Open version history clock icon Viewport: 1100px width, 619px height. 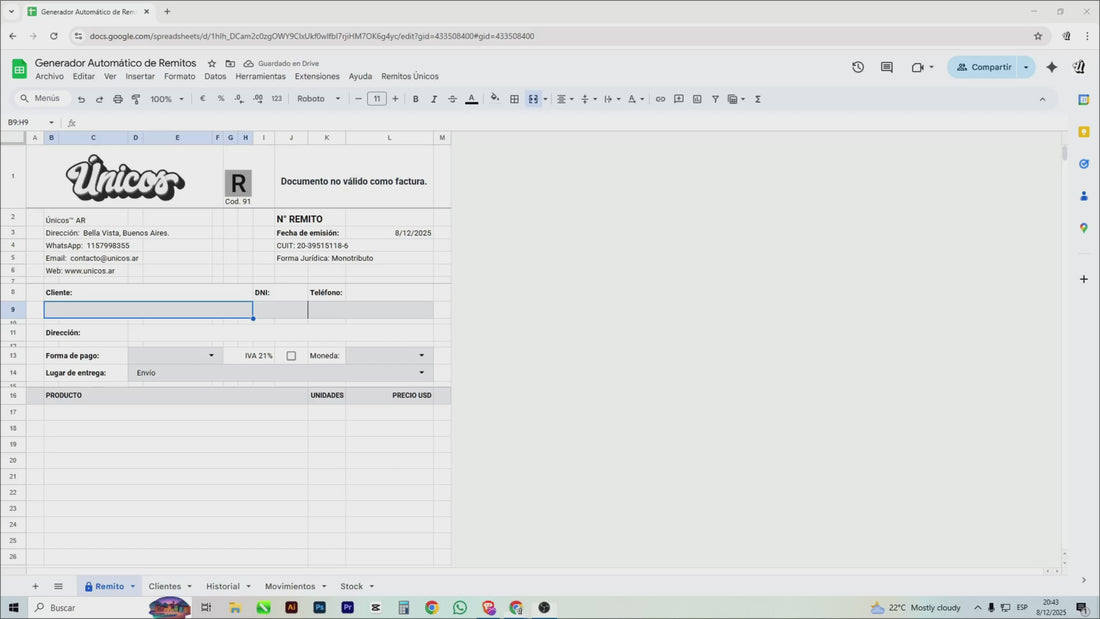[x=858, y=67]
